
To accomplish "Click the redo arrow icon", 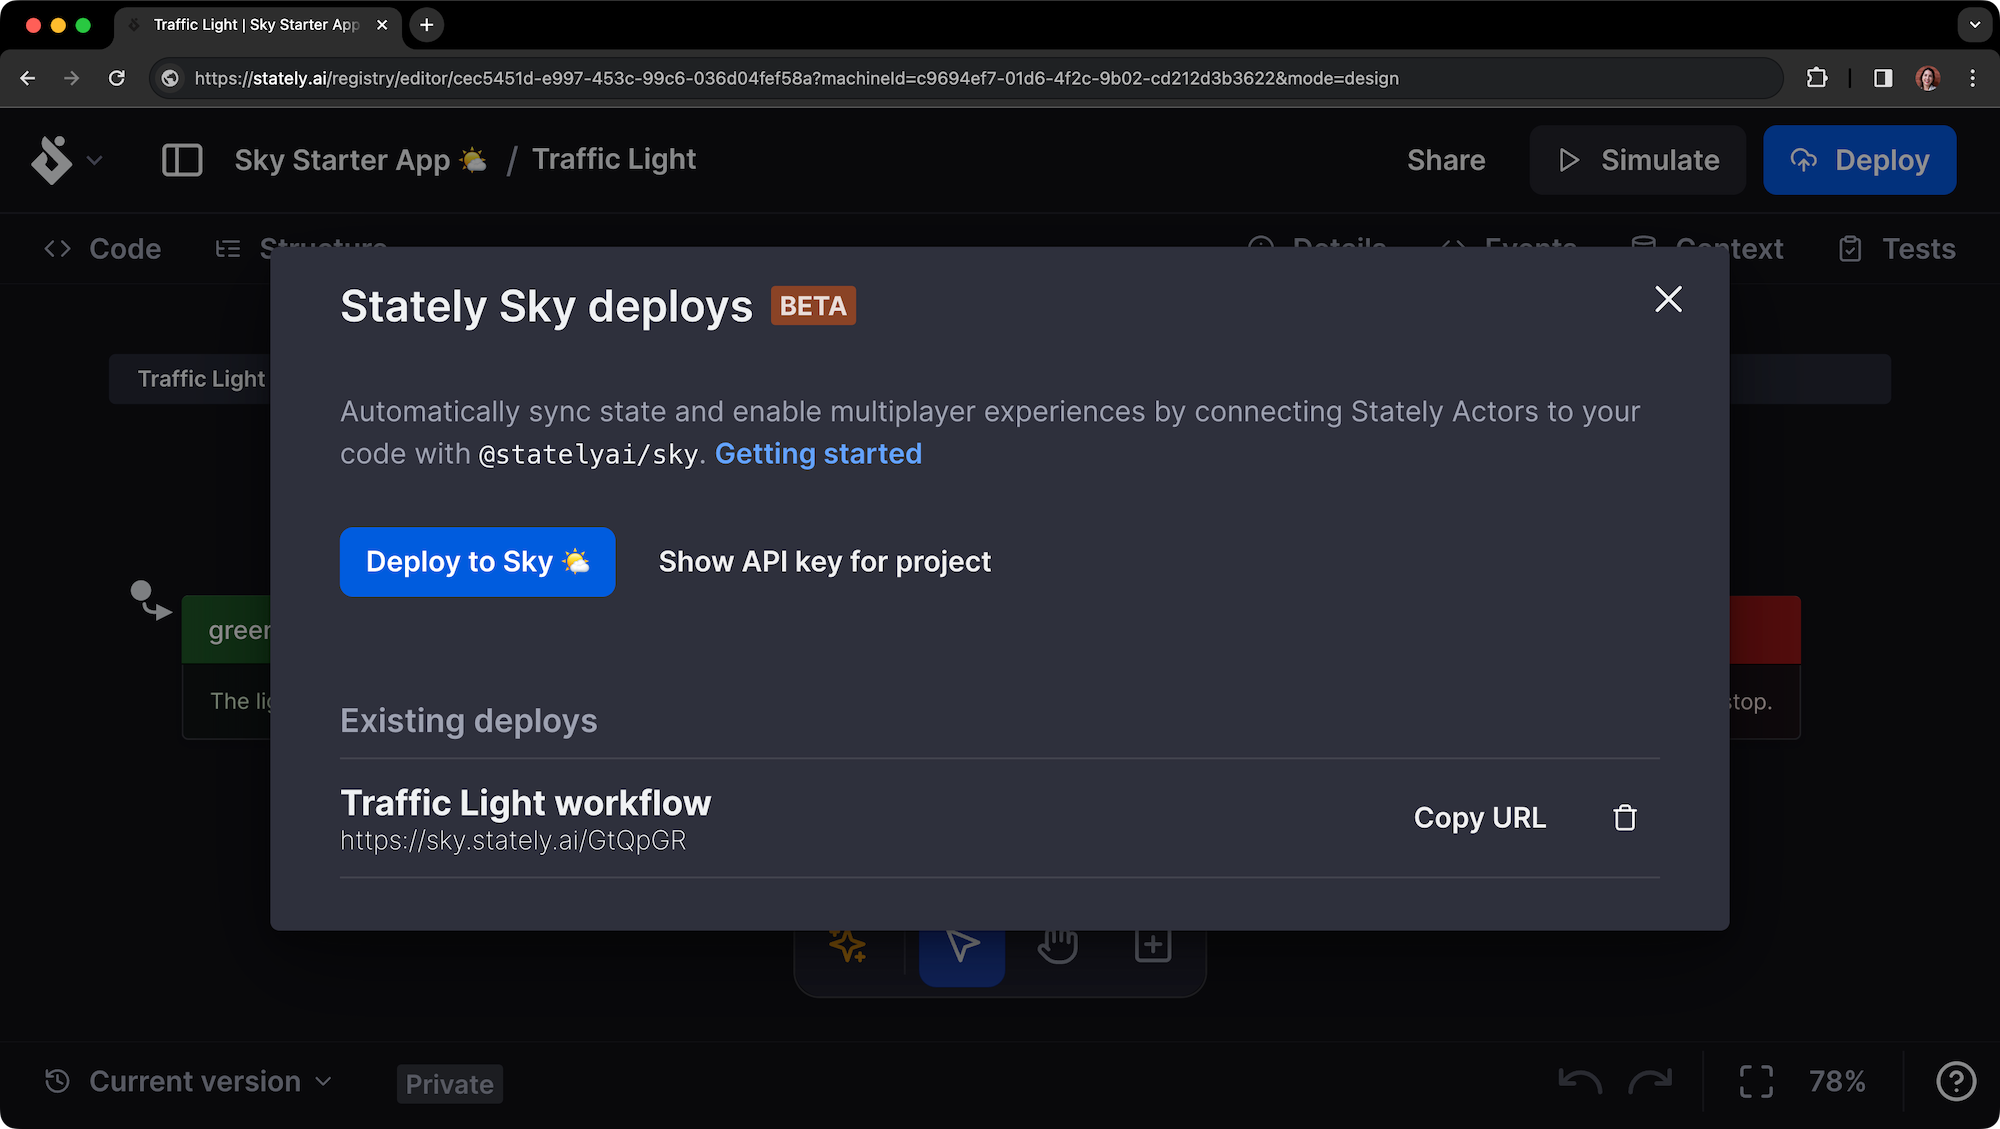I will tap(1650, 1081).
